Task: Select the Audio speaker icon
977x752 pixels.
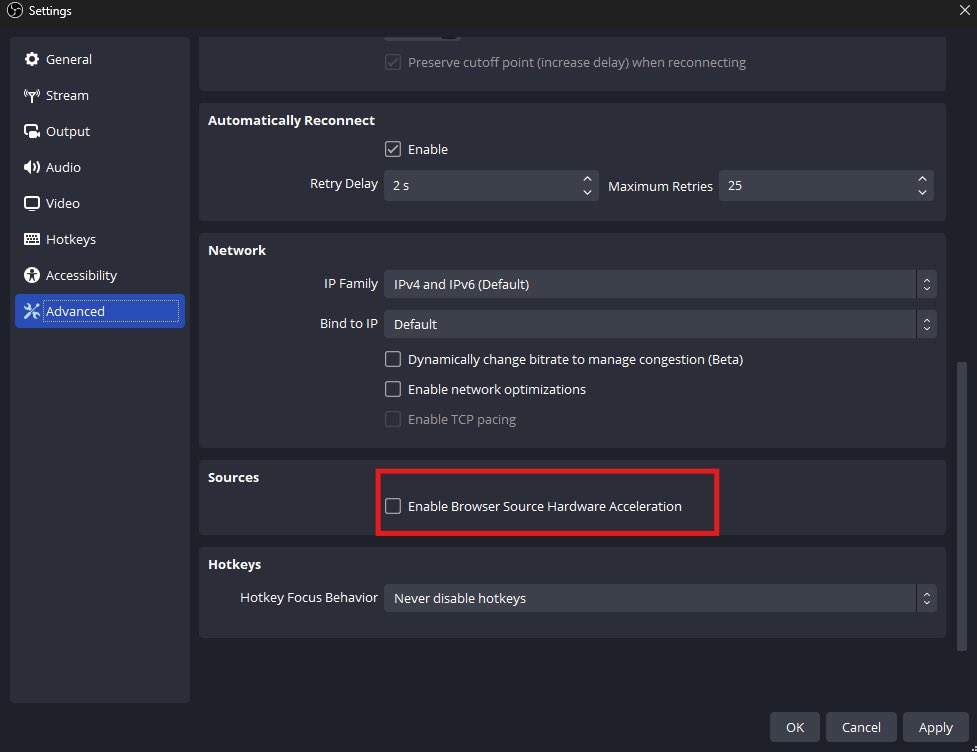Action: coord(32,167)
